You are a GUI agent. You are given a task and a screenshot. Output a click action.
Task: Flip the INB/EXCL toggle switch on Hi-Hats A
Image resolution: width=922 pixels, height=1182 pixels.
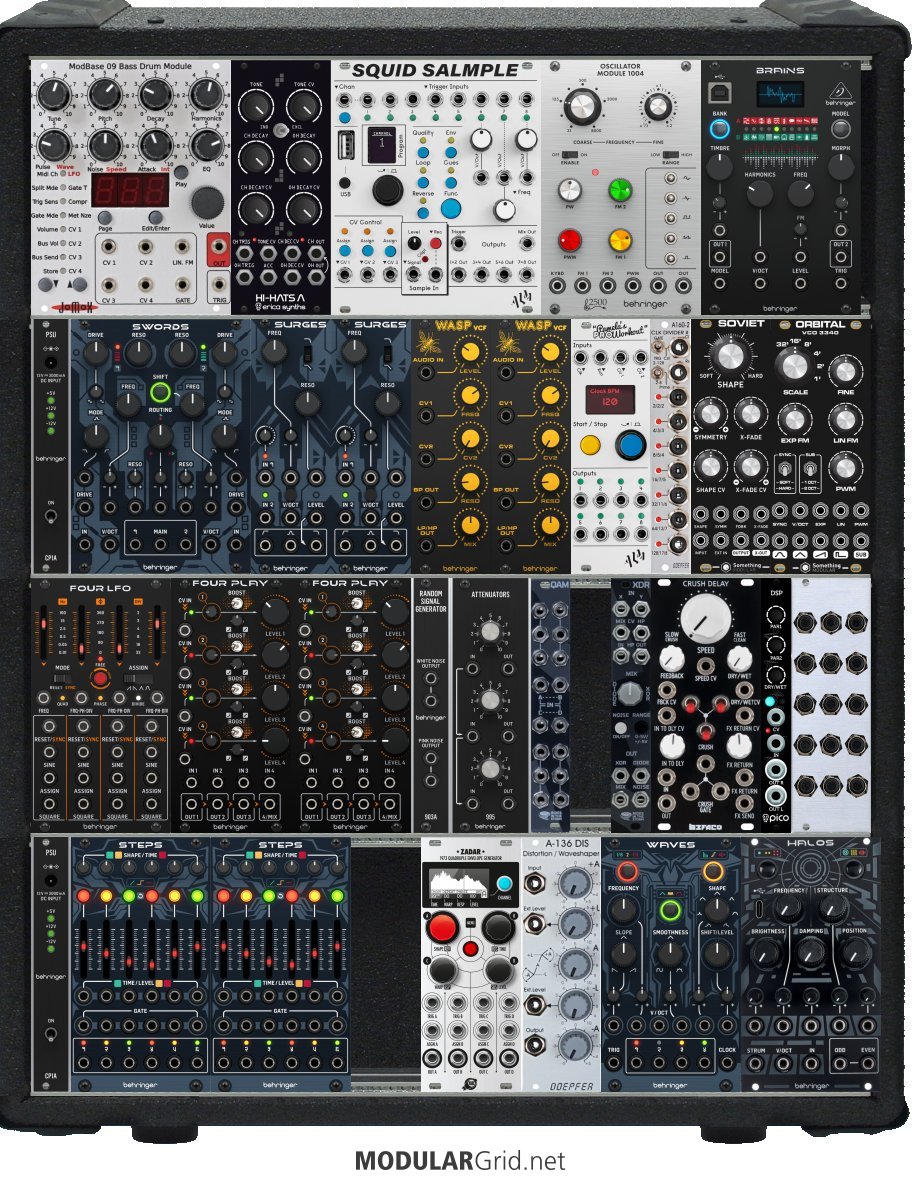coord(280,130)
